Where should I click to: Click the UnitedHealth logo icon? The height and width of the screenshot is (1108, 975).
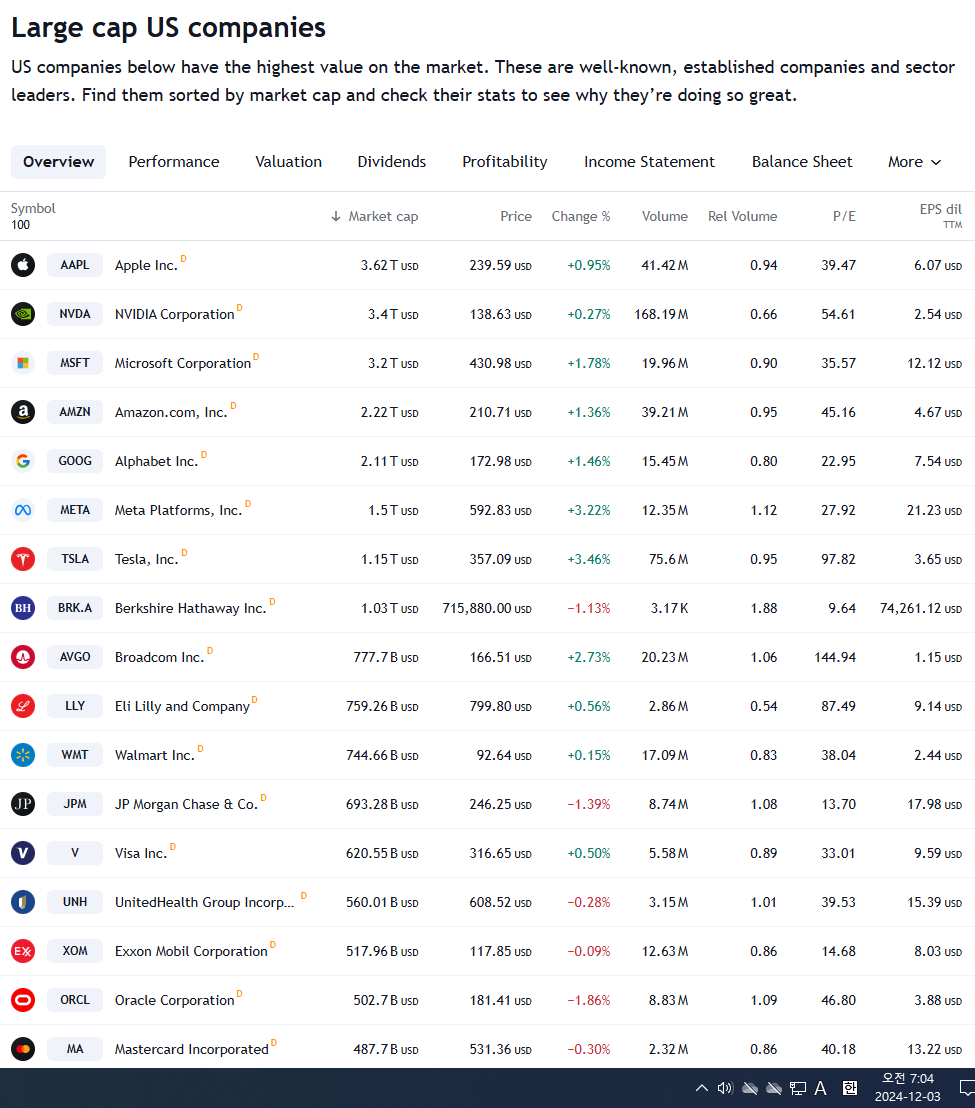(23, 902)
